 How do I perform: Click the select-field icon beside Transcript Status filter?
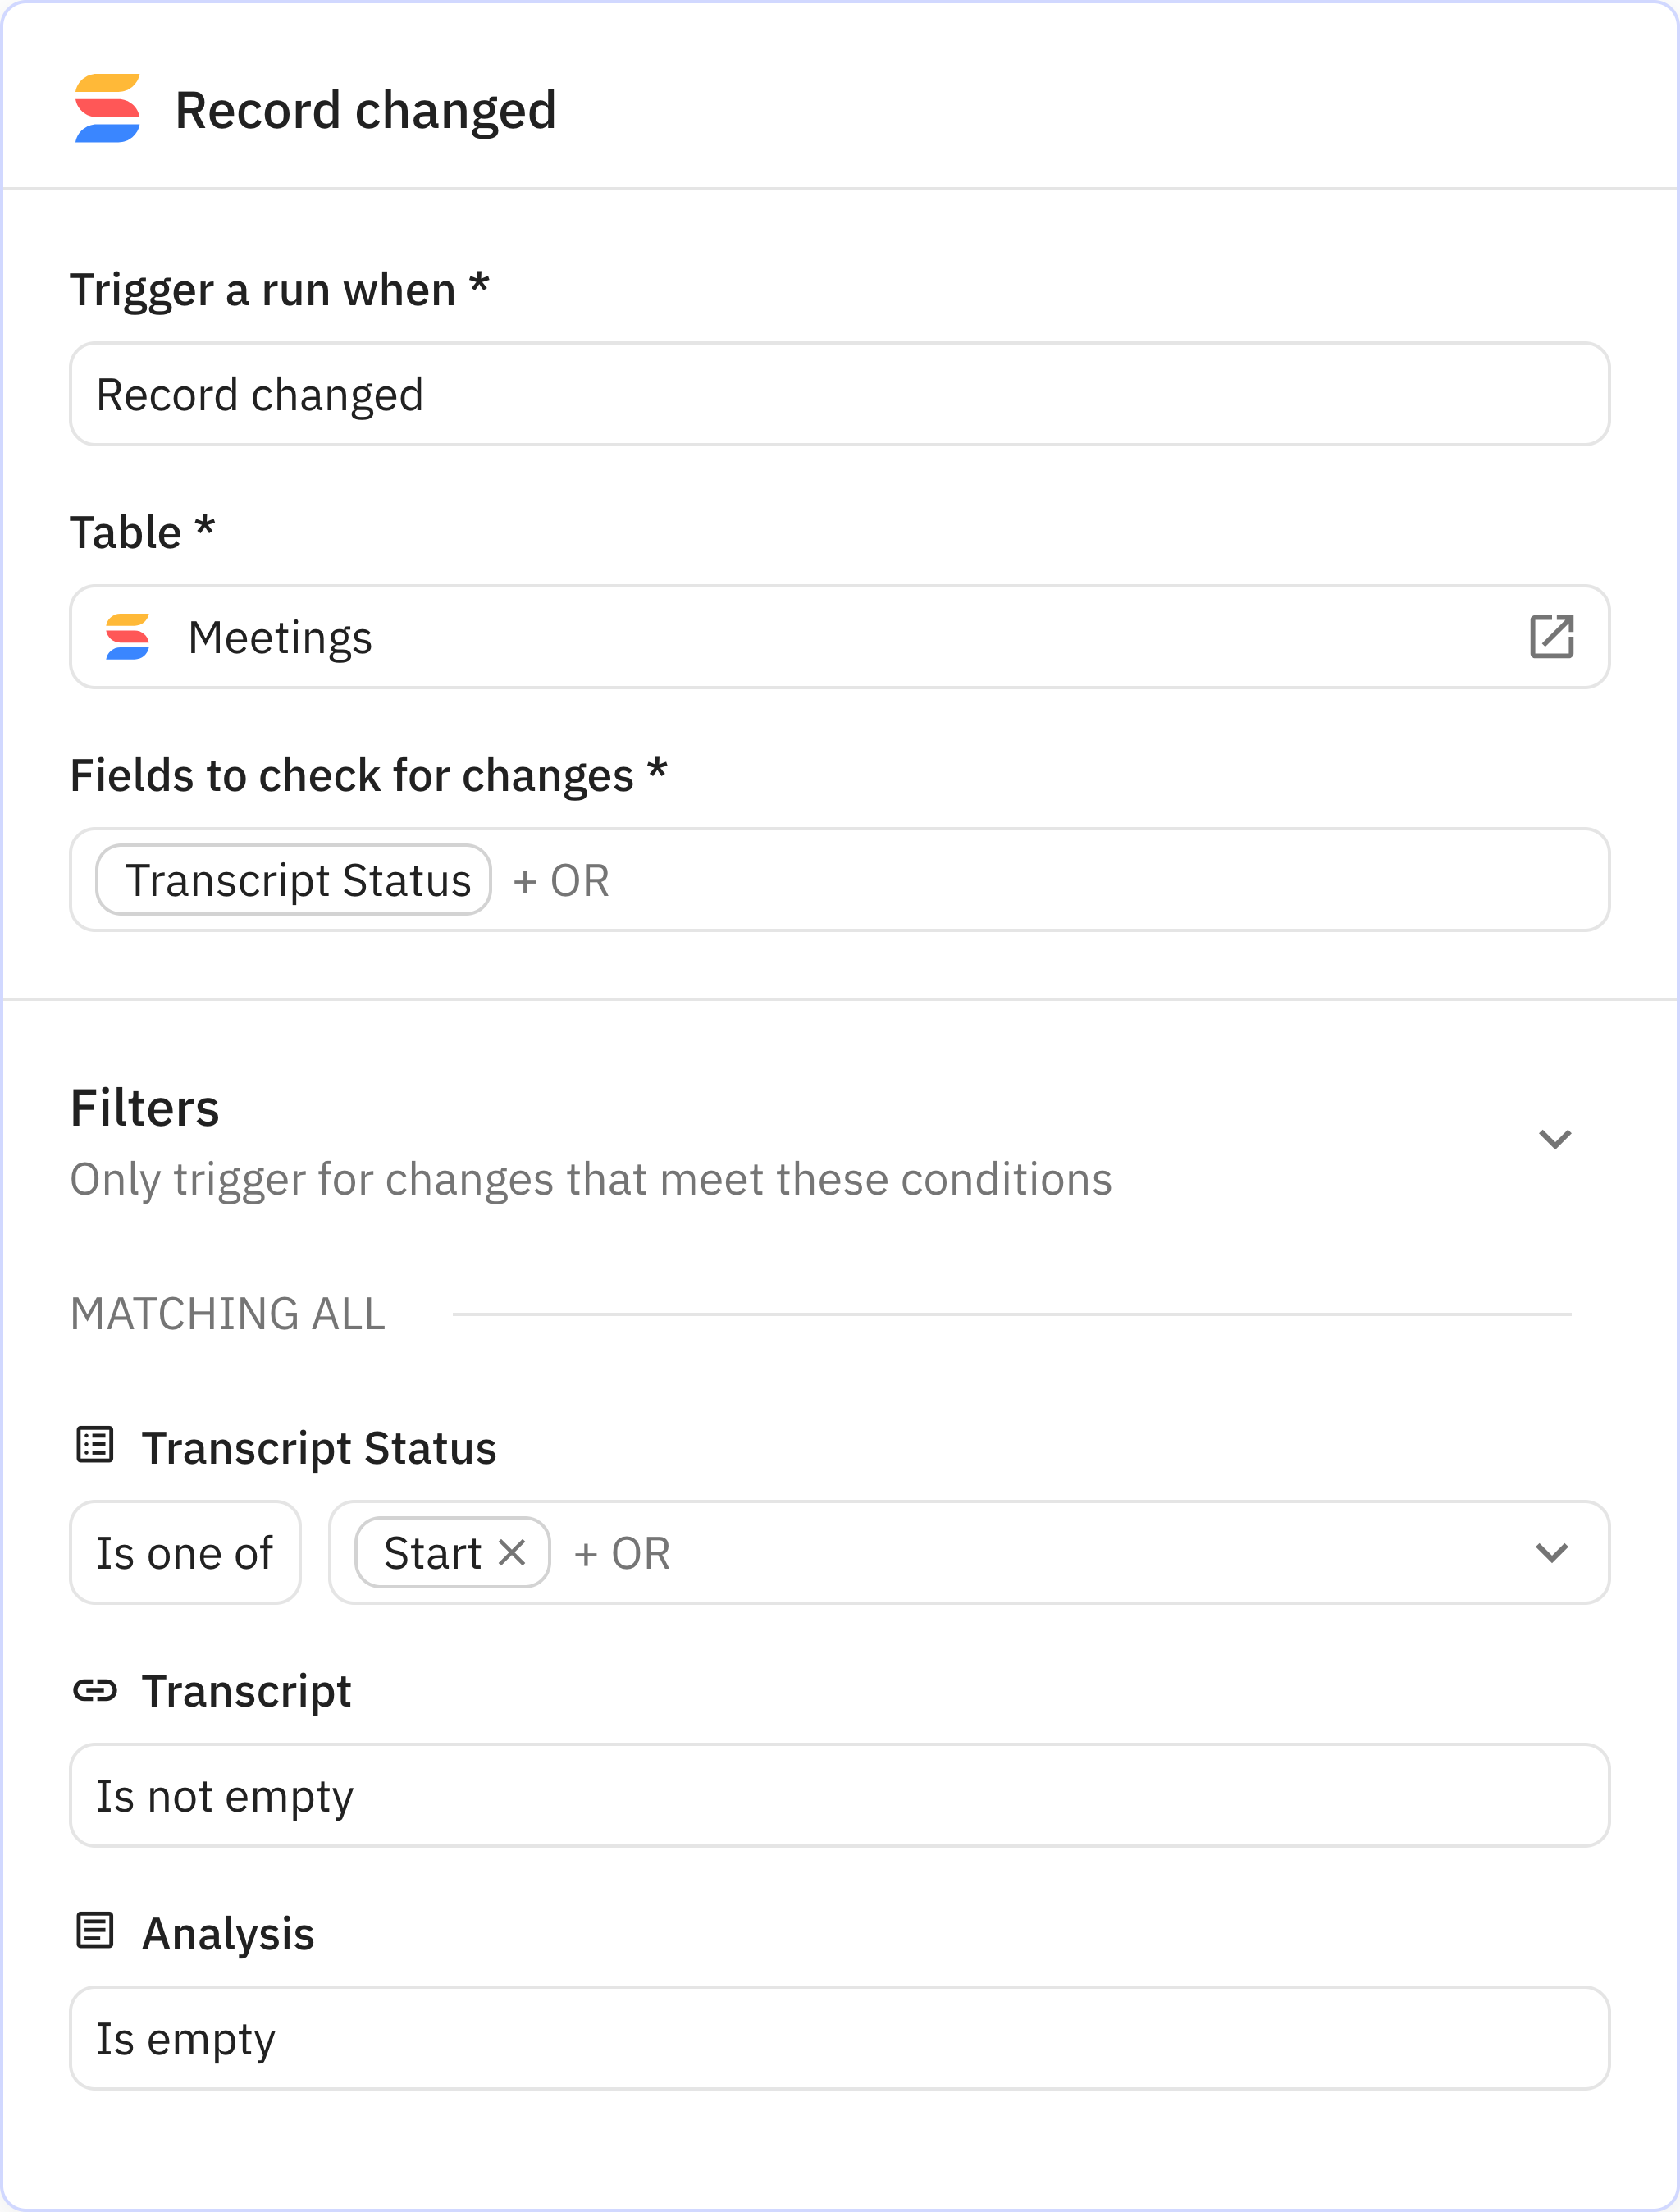94,1447
